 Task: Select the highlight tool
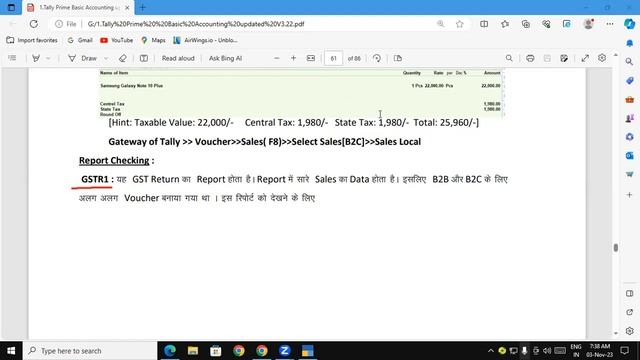coord(36,58)
